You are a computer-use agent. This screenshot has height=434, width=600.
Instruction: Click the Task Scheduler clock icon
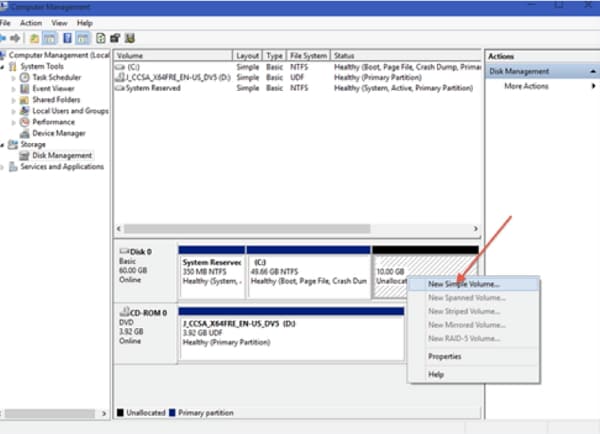point(24,78)
